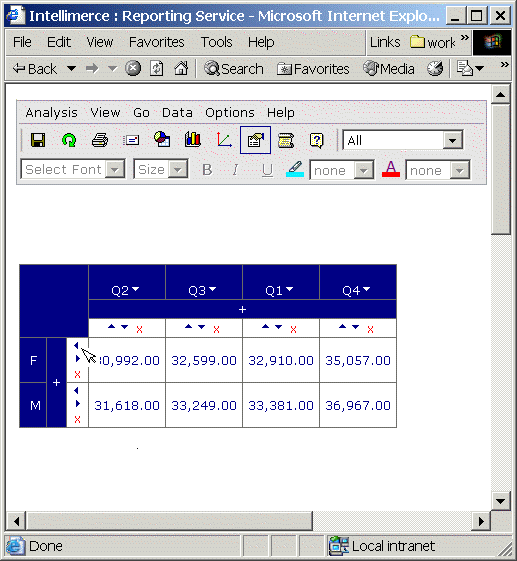Open the Help menu in the report toolbar
The image size is (517, 561).
pyautogui.click(x=281, y=113)
